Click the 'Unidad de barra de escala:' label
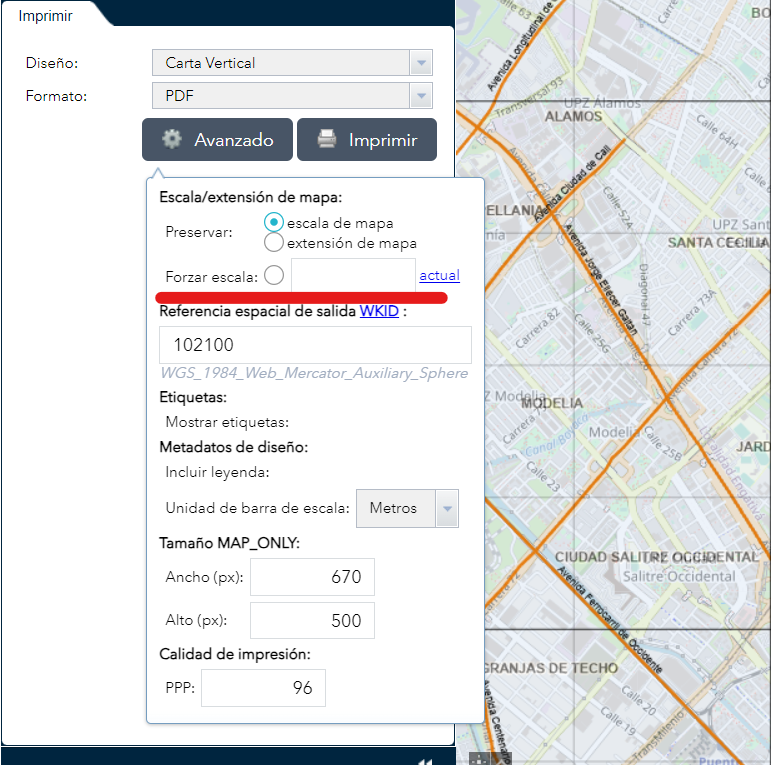The width and height of the screenshot is (771, 765). [x=257, y=508]
